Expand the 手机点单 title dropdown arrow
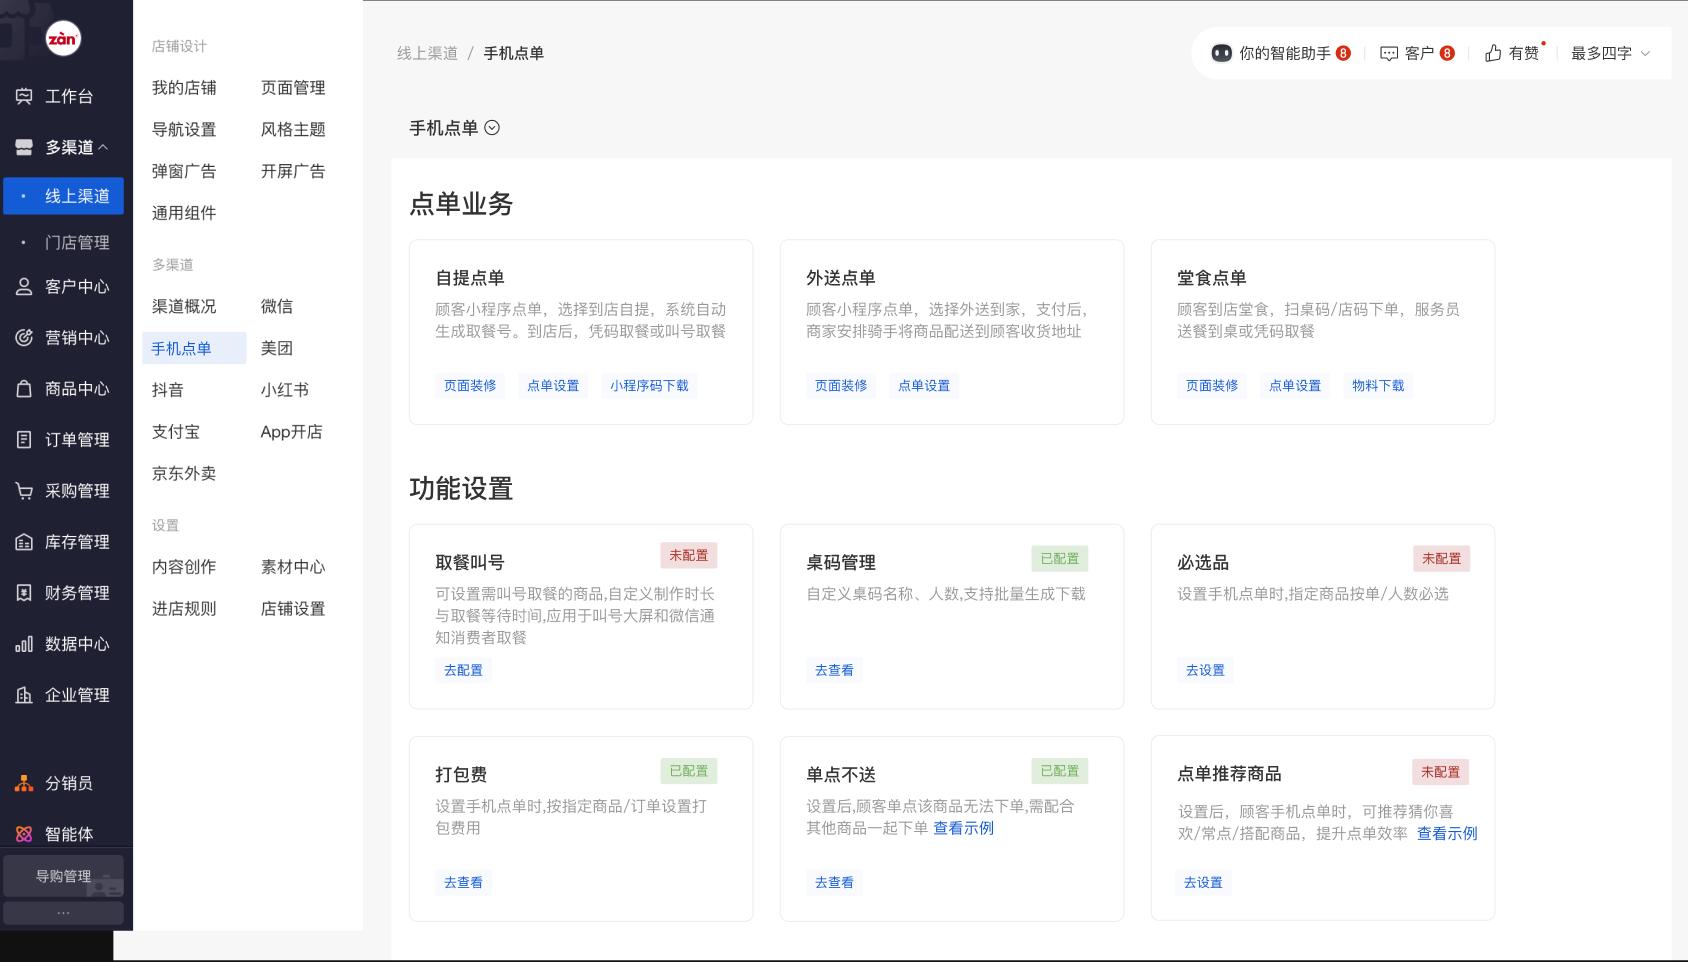This screenshot has height=962, width=1688. 492,128
